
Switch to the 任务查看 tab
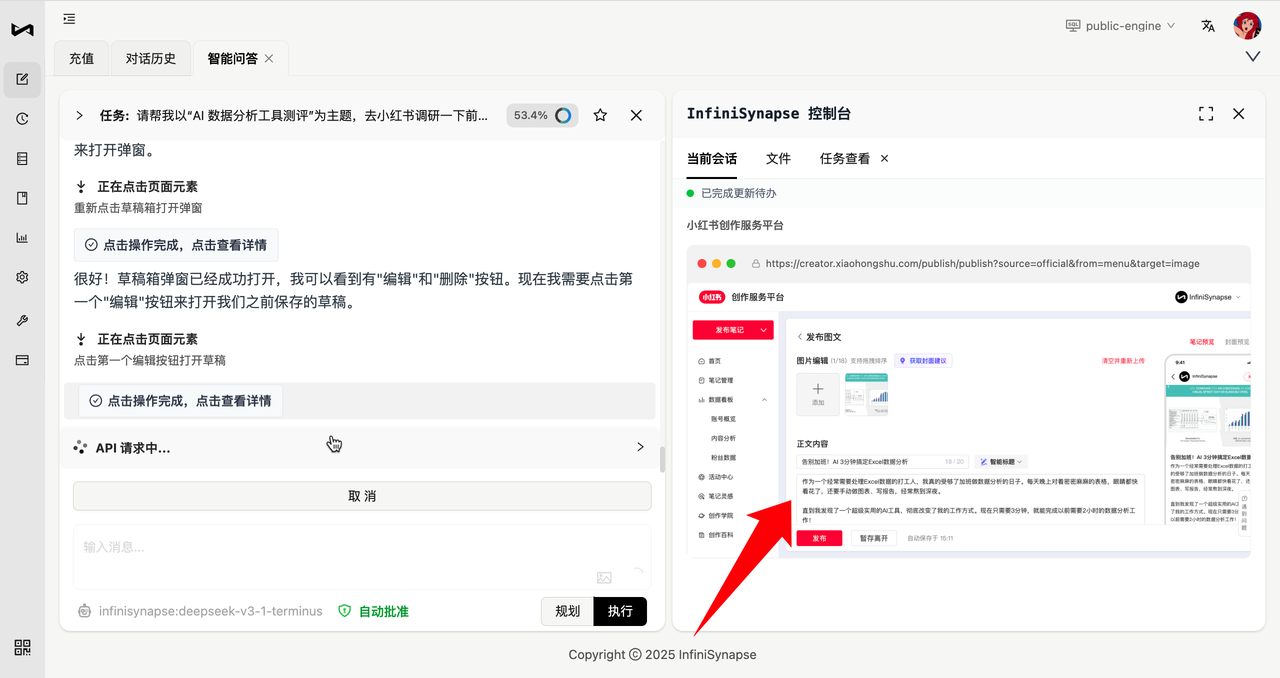pyautogui.click(x=845, y=158)
